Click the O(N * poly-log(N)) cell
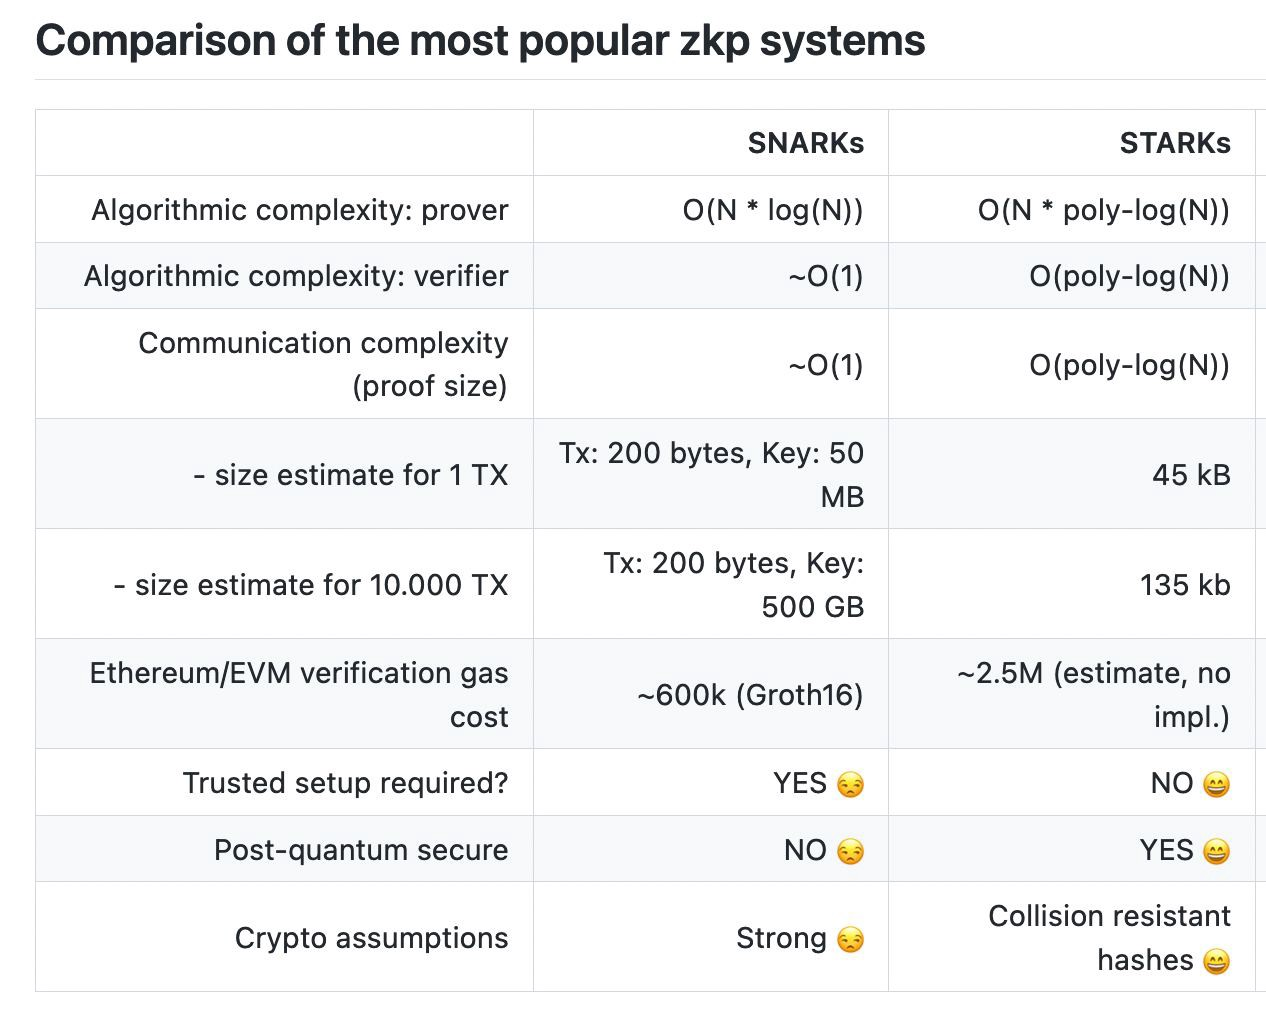1266x1012 pixels. coord(1103,210)
